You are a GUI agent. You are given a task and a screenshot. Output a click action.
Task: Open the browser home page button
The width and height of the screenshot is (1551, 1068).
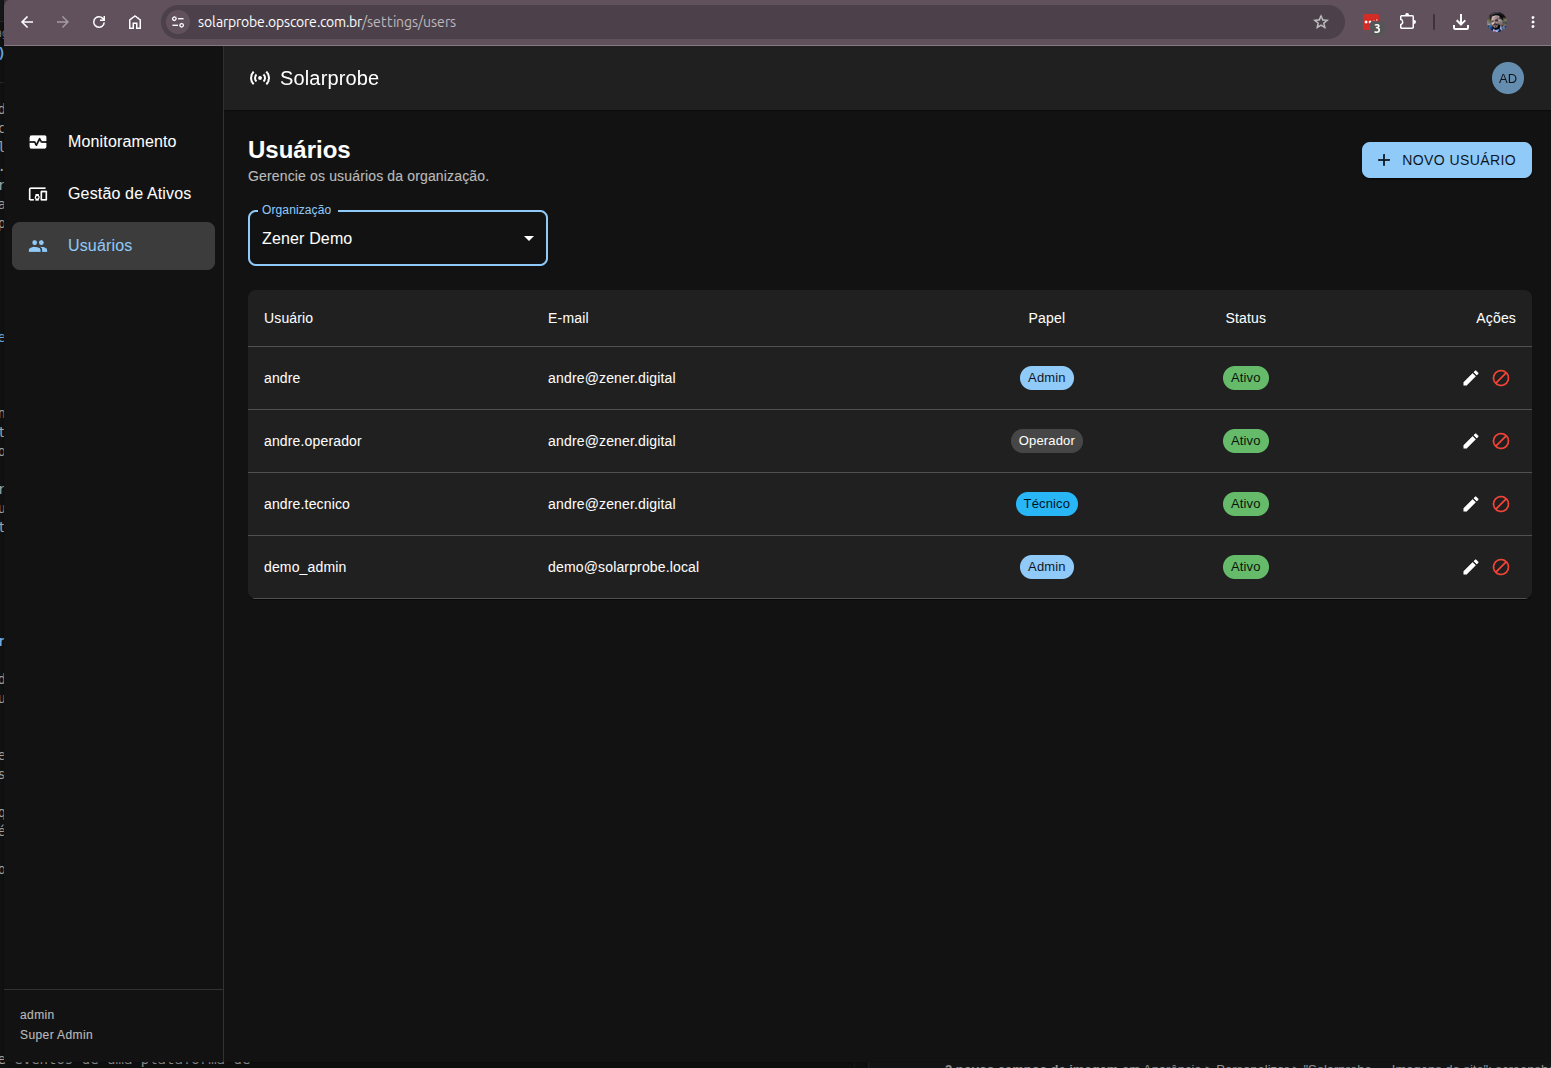point(135,22)
